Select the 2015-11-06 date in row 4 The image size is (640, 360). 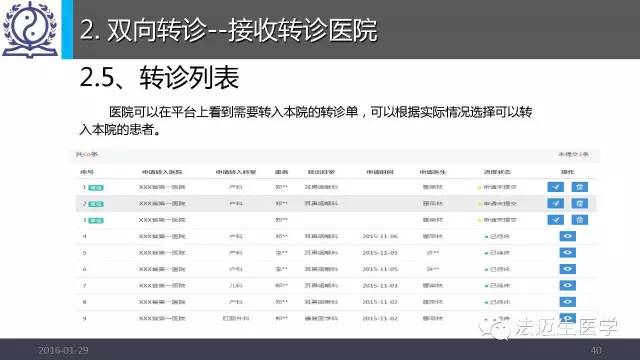380,236
